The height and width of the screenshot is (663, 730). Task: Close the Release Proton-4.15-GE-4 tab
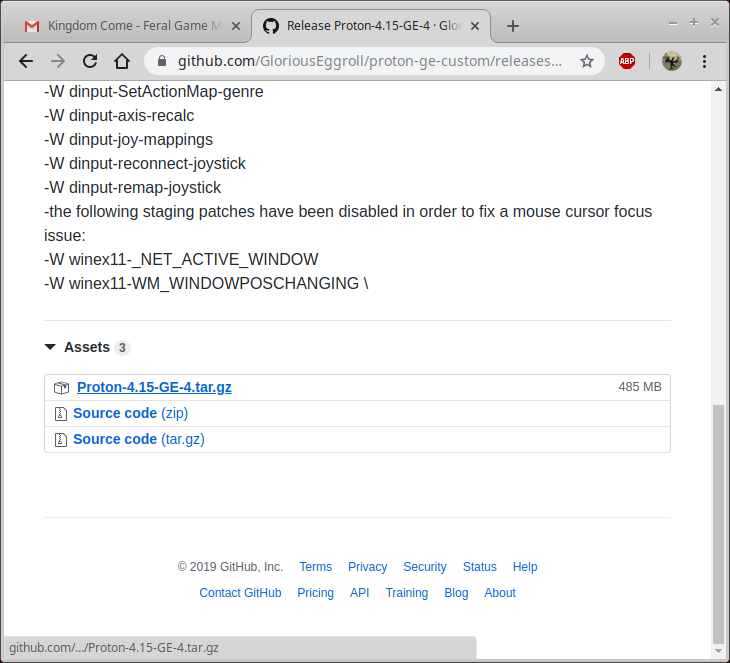coord(475,26)
